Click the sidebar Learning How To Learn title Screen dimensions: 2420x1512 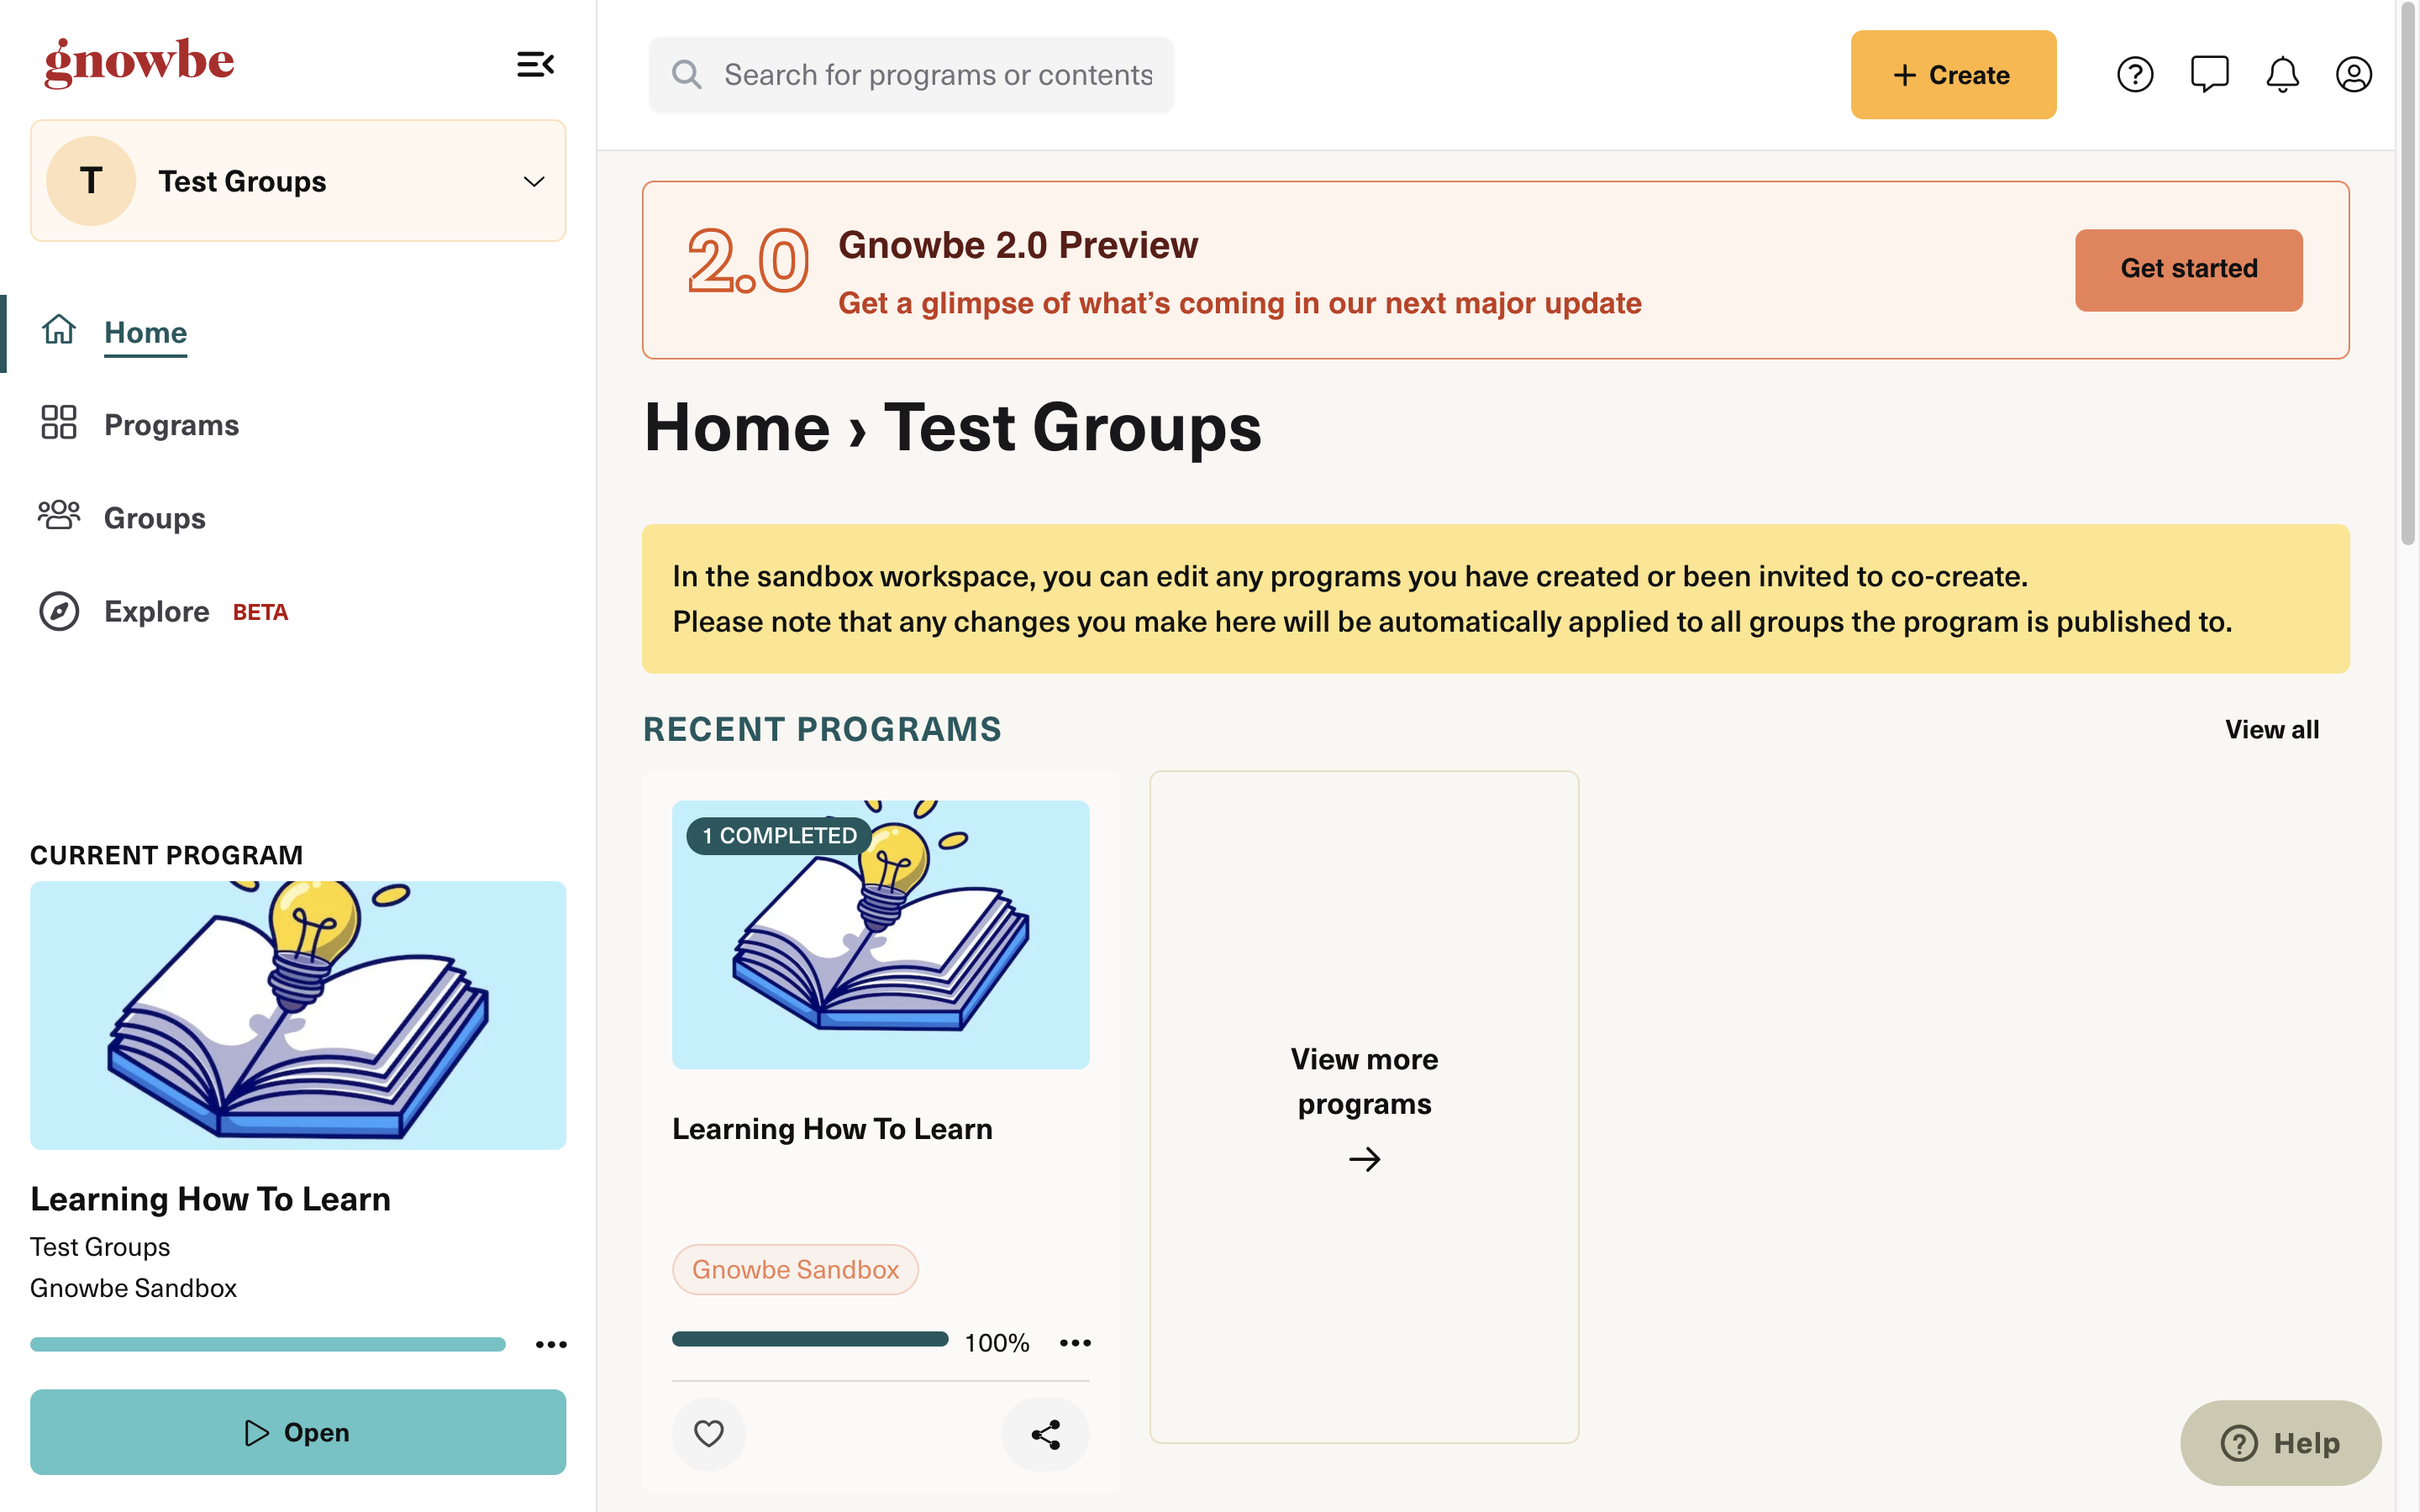tap(210, 1198)
